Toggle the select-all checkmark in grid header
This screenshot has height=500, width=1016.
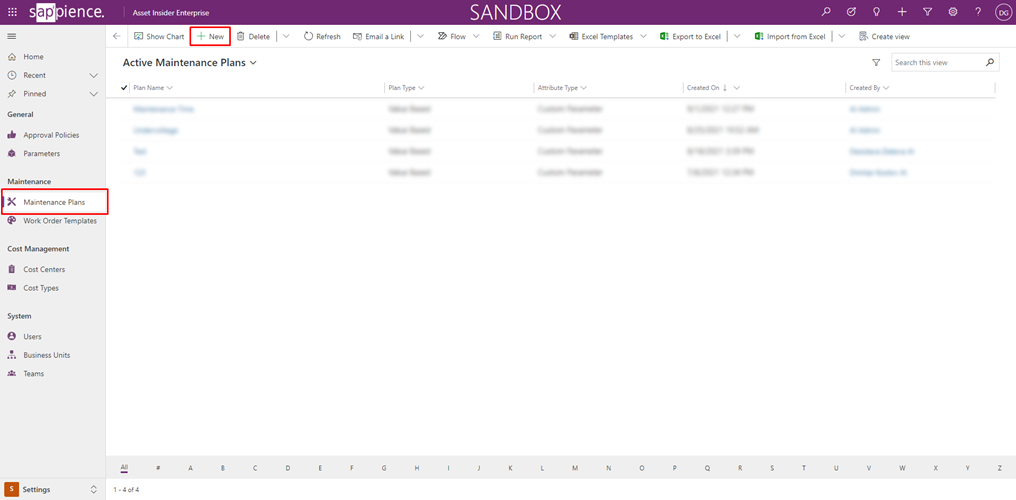pyautogui.click(x=124, y=88)
